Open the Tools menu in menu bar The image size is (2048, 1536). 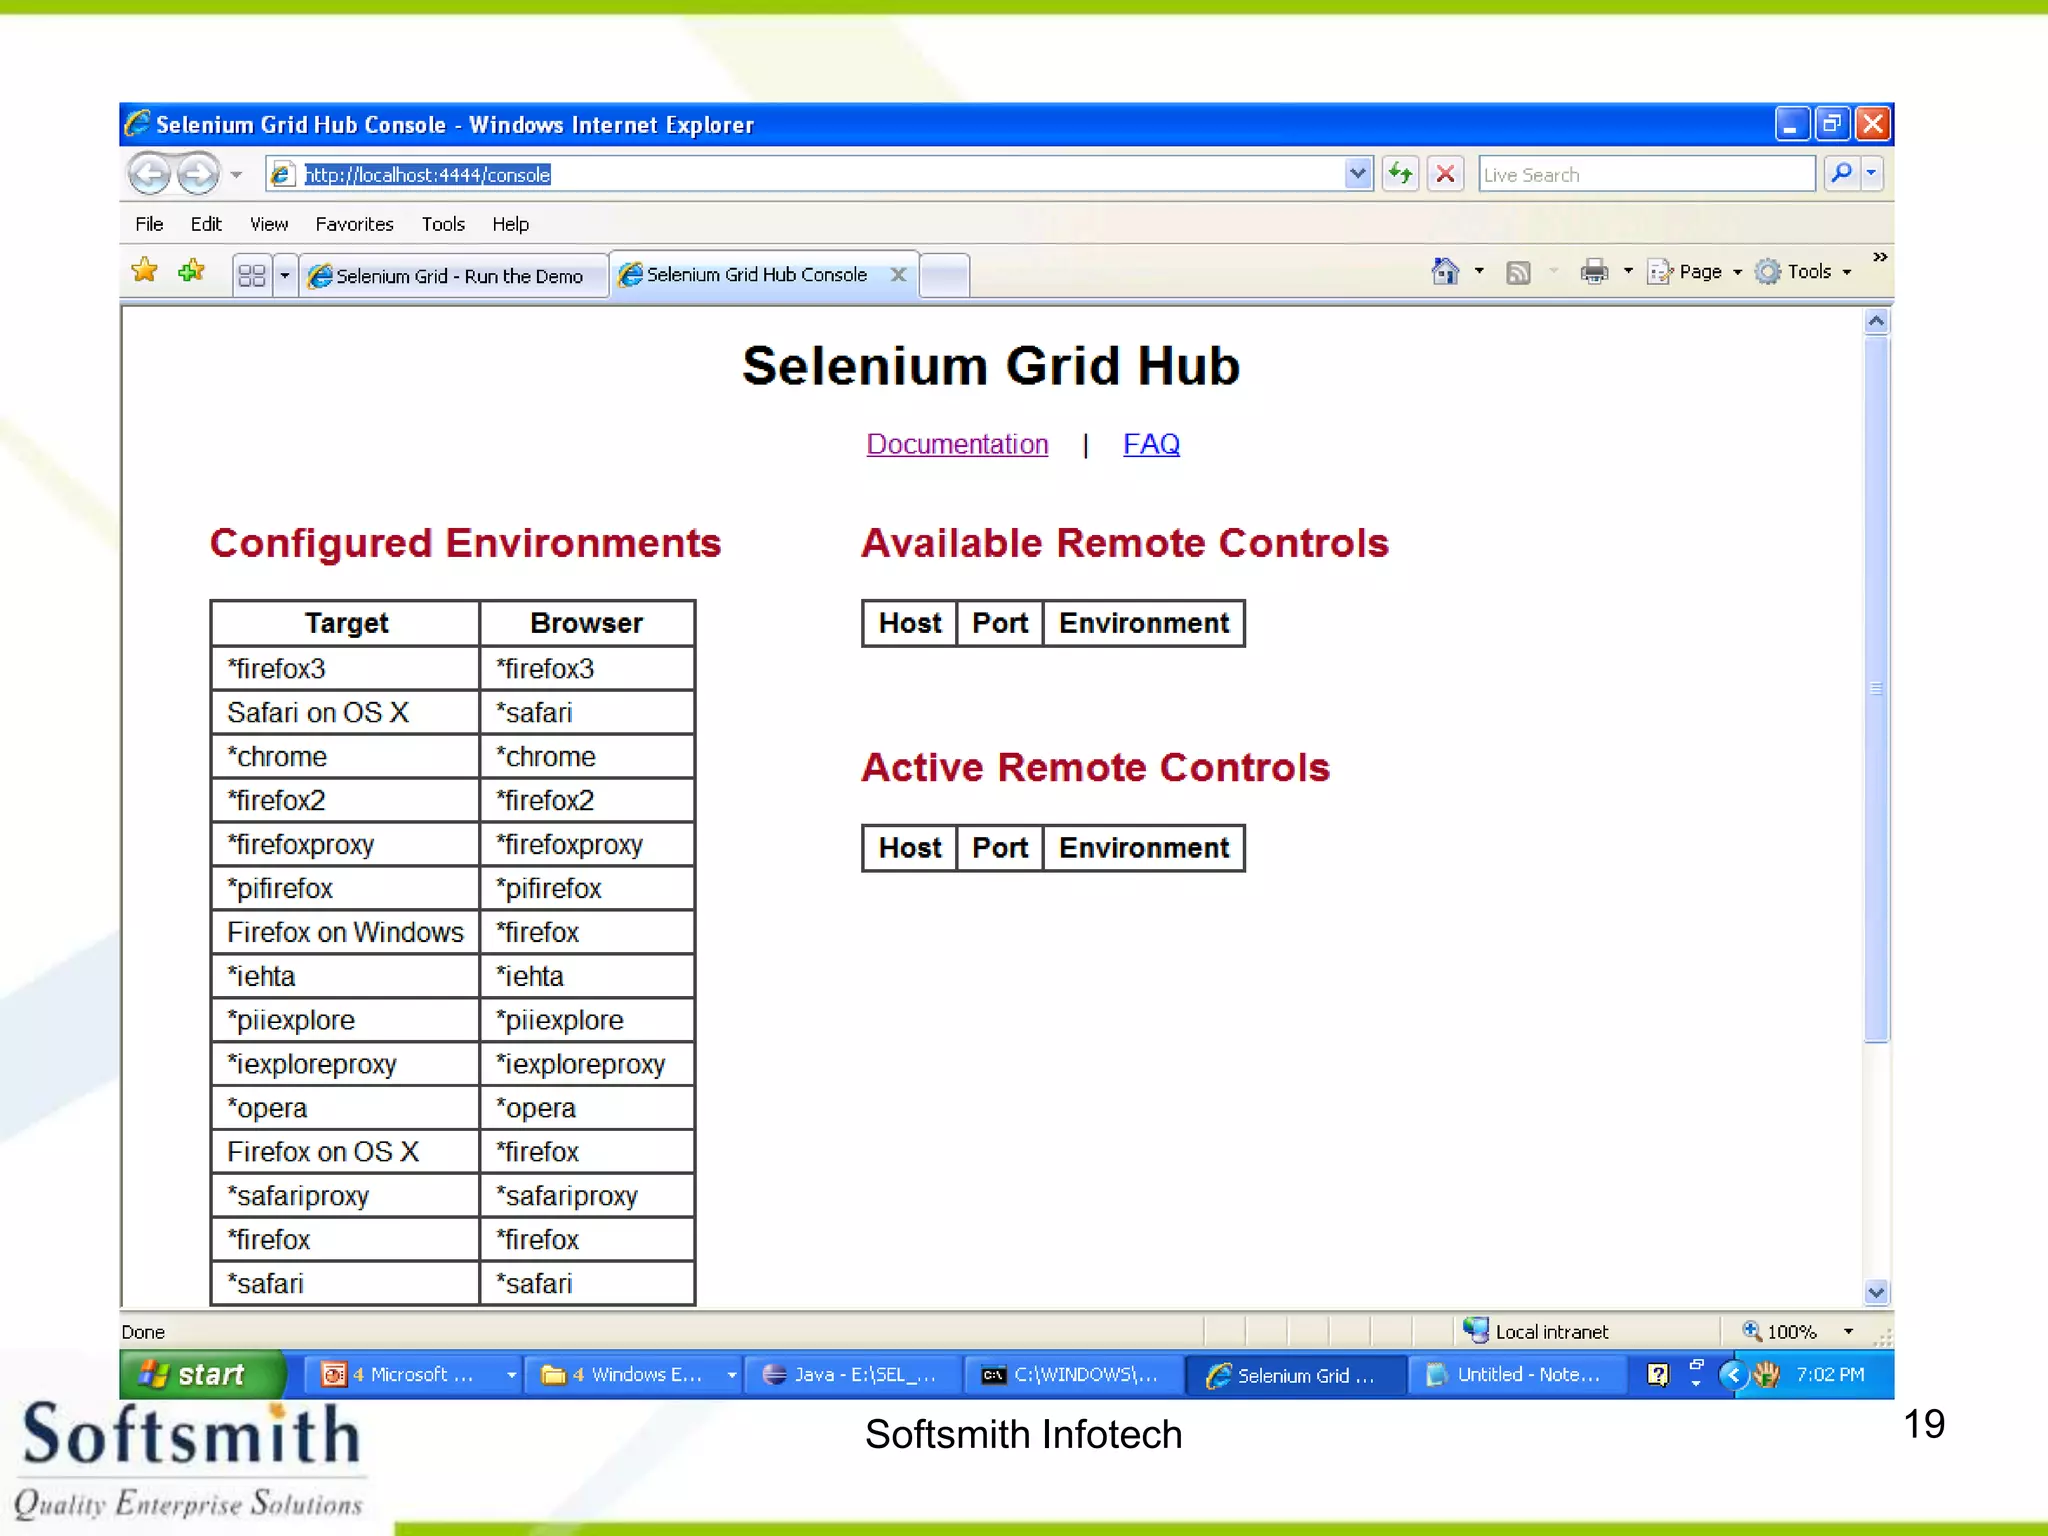pyautogui.click(x=443, y=224)
